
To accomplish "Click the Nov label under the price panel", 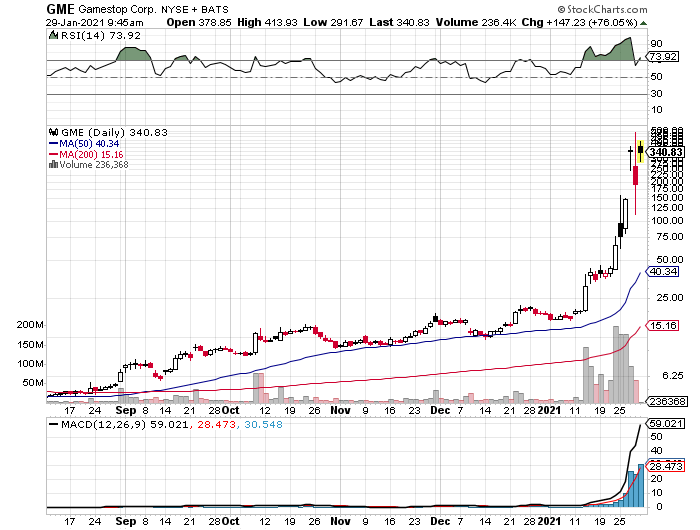I will click(340, 410).
